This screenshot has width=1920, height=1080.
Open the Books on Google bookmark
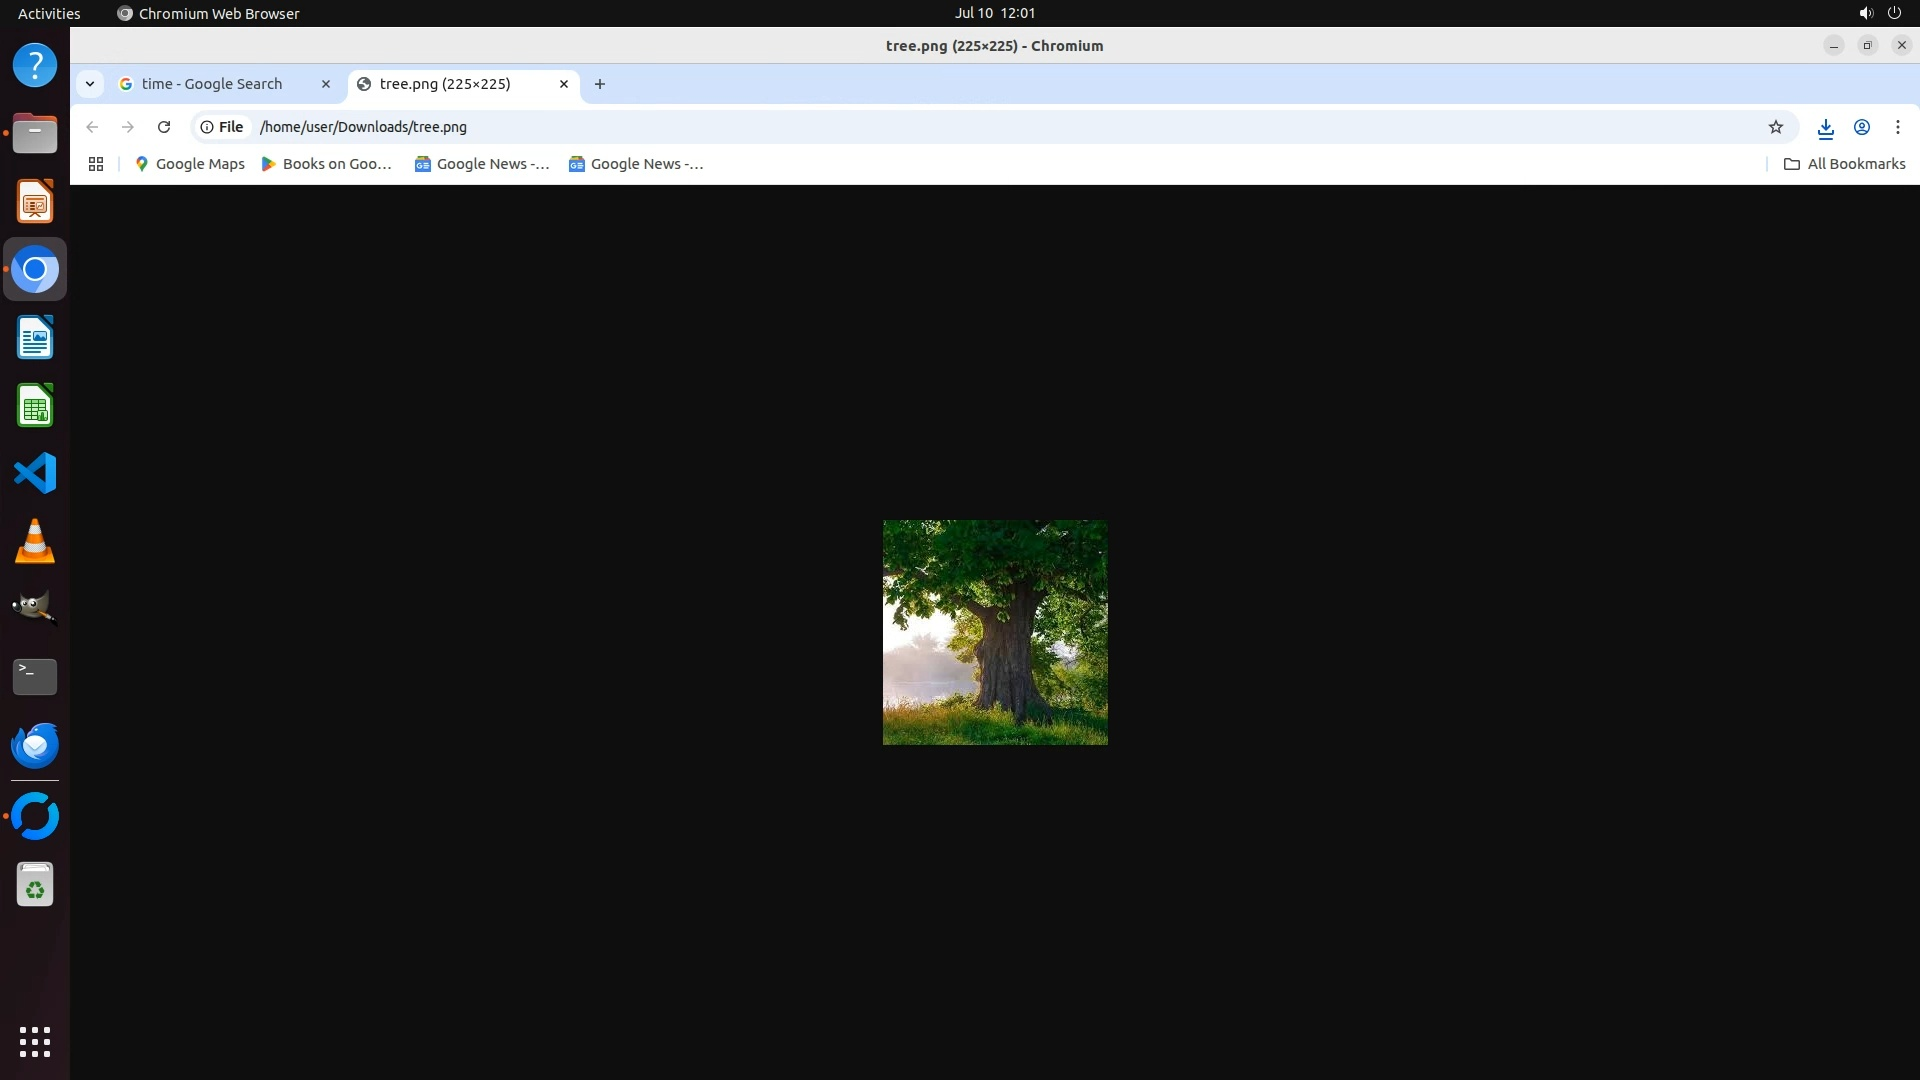tap(326, 164)
